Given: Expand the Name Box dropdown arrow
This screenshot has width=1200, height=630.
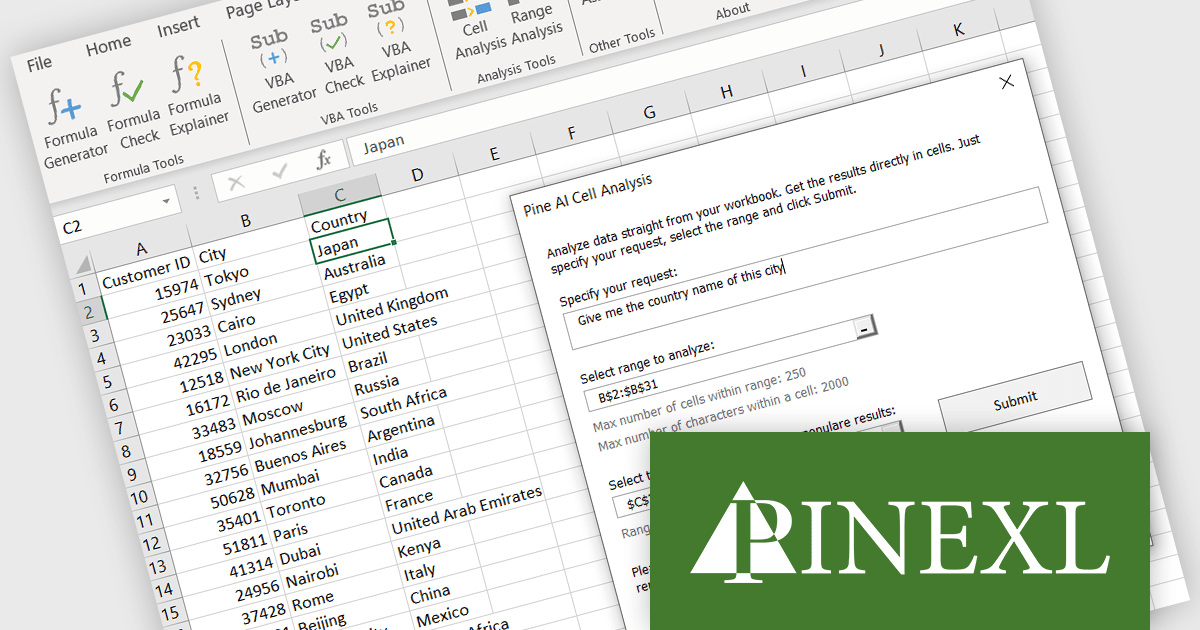Looking at the screenshot, I should point(165,203).
